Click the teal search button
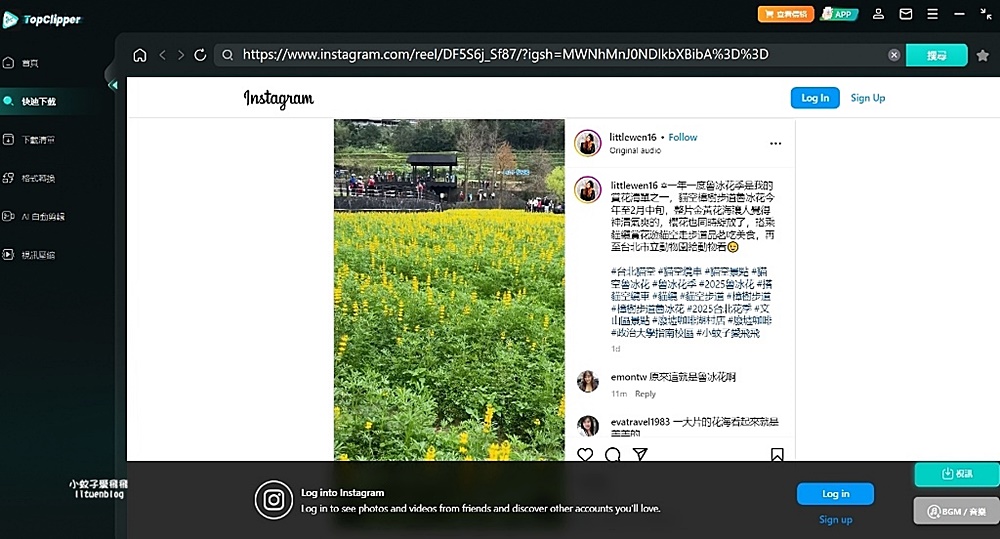1000x539 pixels. 937,55
